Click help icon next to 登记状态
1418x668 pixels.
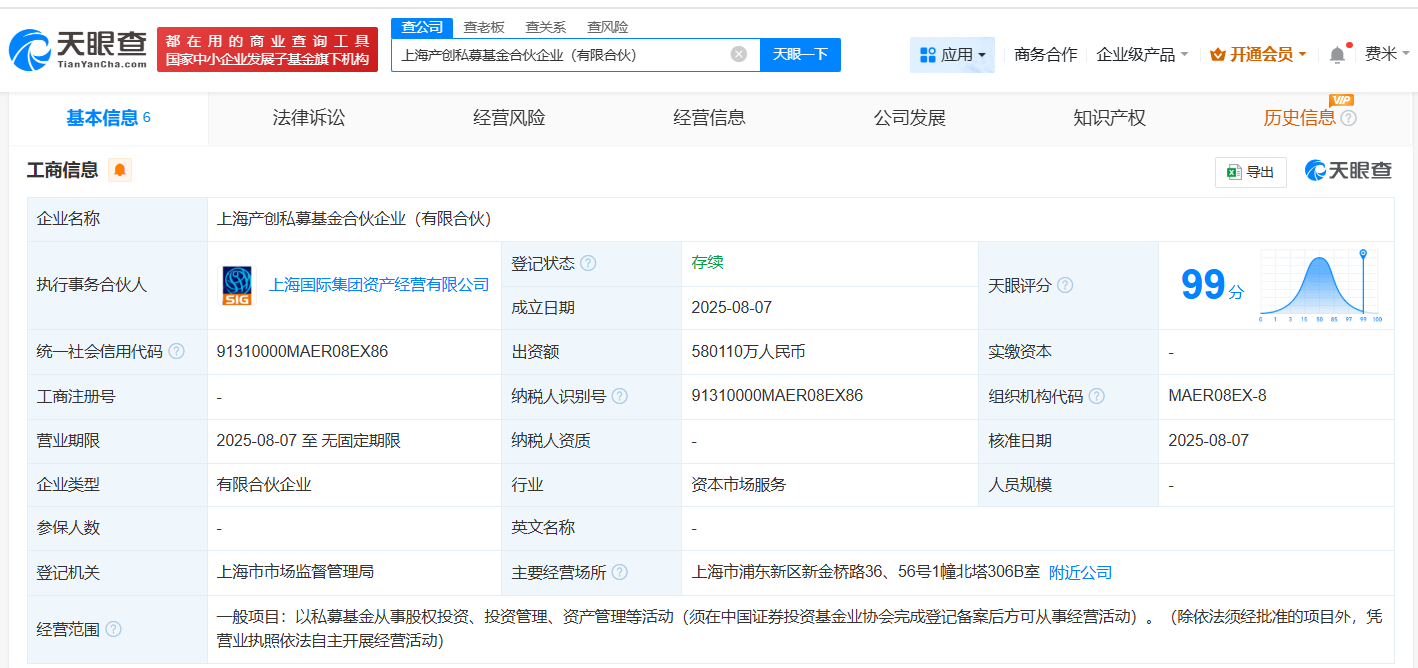coord(588,264)
